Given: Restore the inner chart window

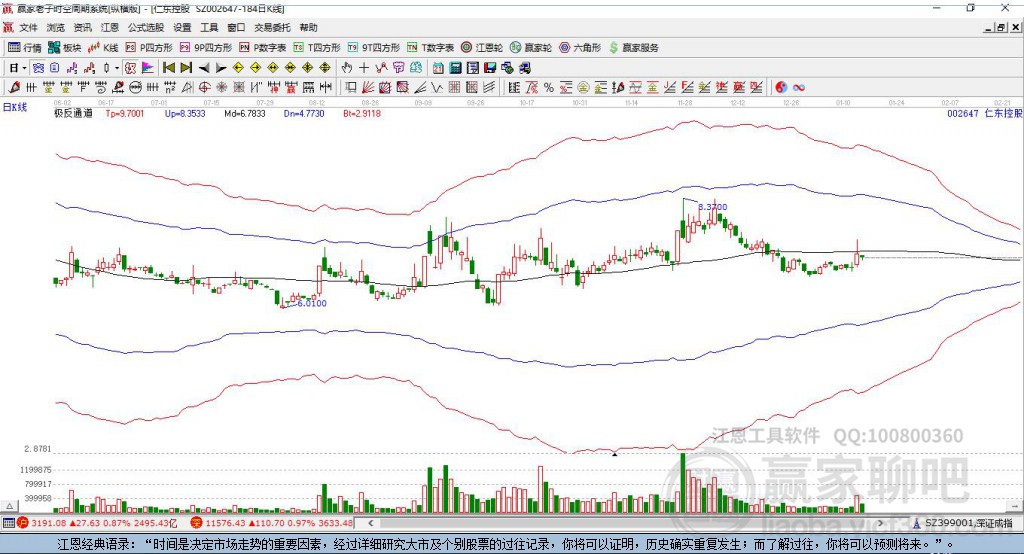Looking at the screenshot, I should click(x=1001, y=27).
